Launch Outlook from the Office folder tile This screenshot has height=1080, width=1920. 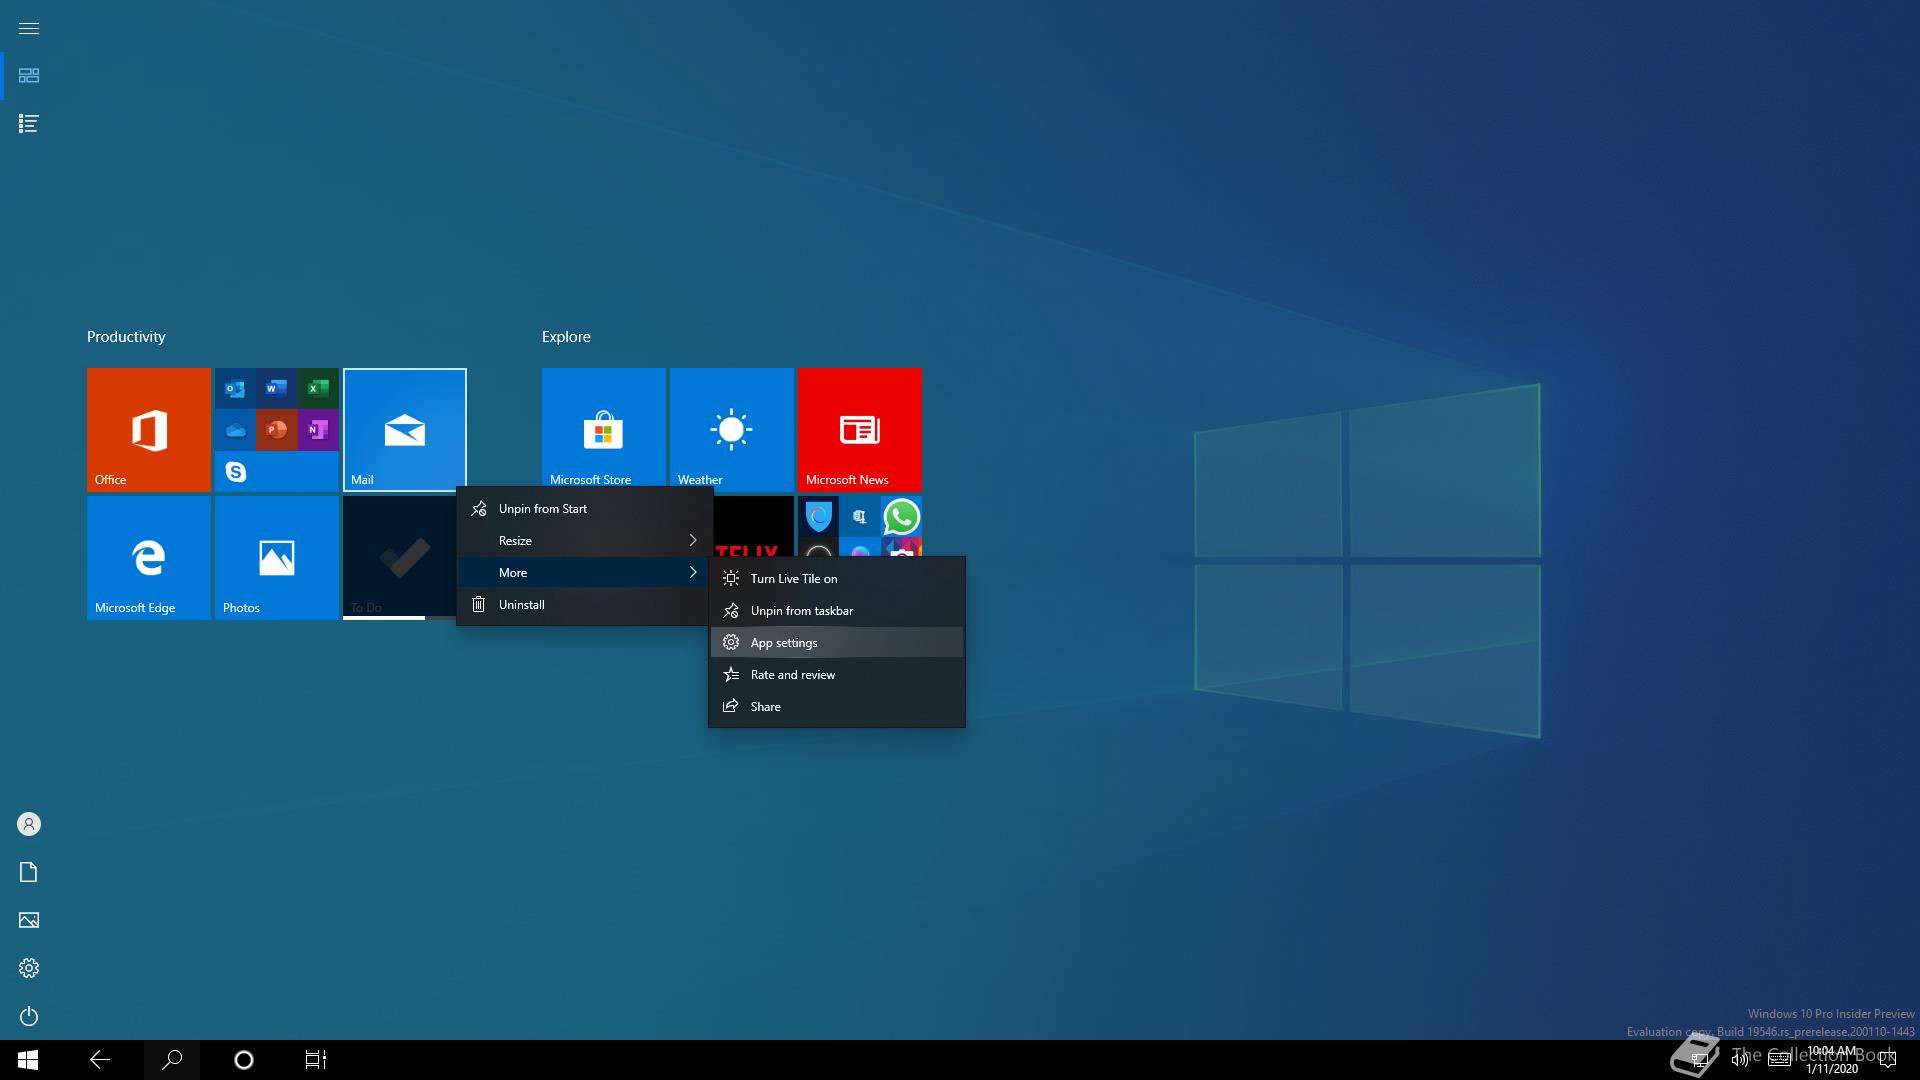[235, 388]
